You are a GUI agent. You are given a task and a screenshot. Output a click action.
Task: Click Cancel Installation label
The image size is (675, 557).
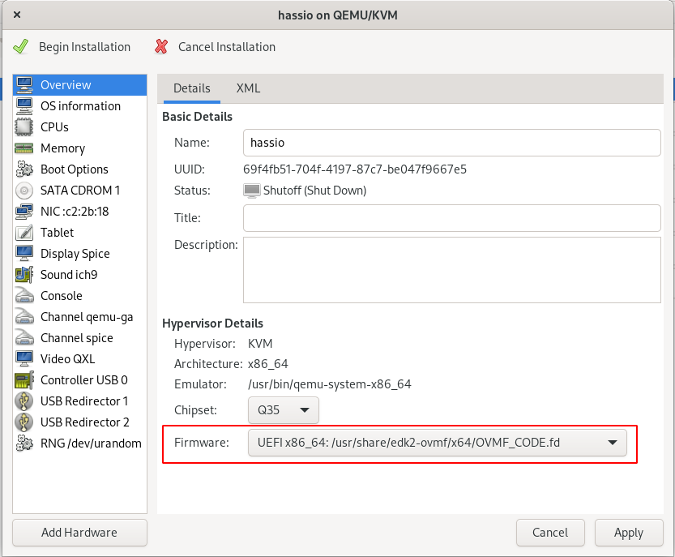click(x=227, y=46)
